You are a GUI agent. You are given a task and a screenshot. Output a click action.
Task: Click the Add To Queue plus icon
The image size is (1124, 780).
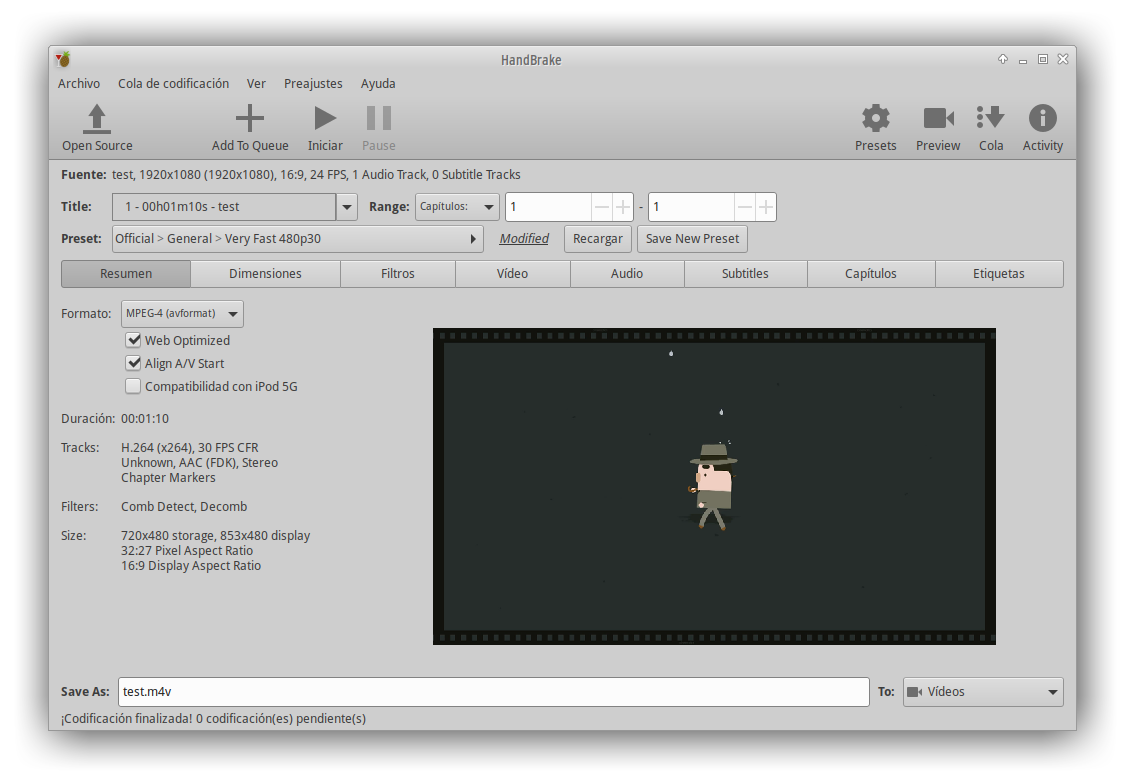coord(250,119)
